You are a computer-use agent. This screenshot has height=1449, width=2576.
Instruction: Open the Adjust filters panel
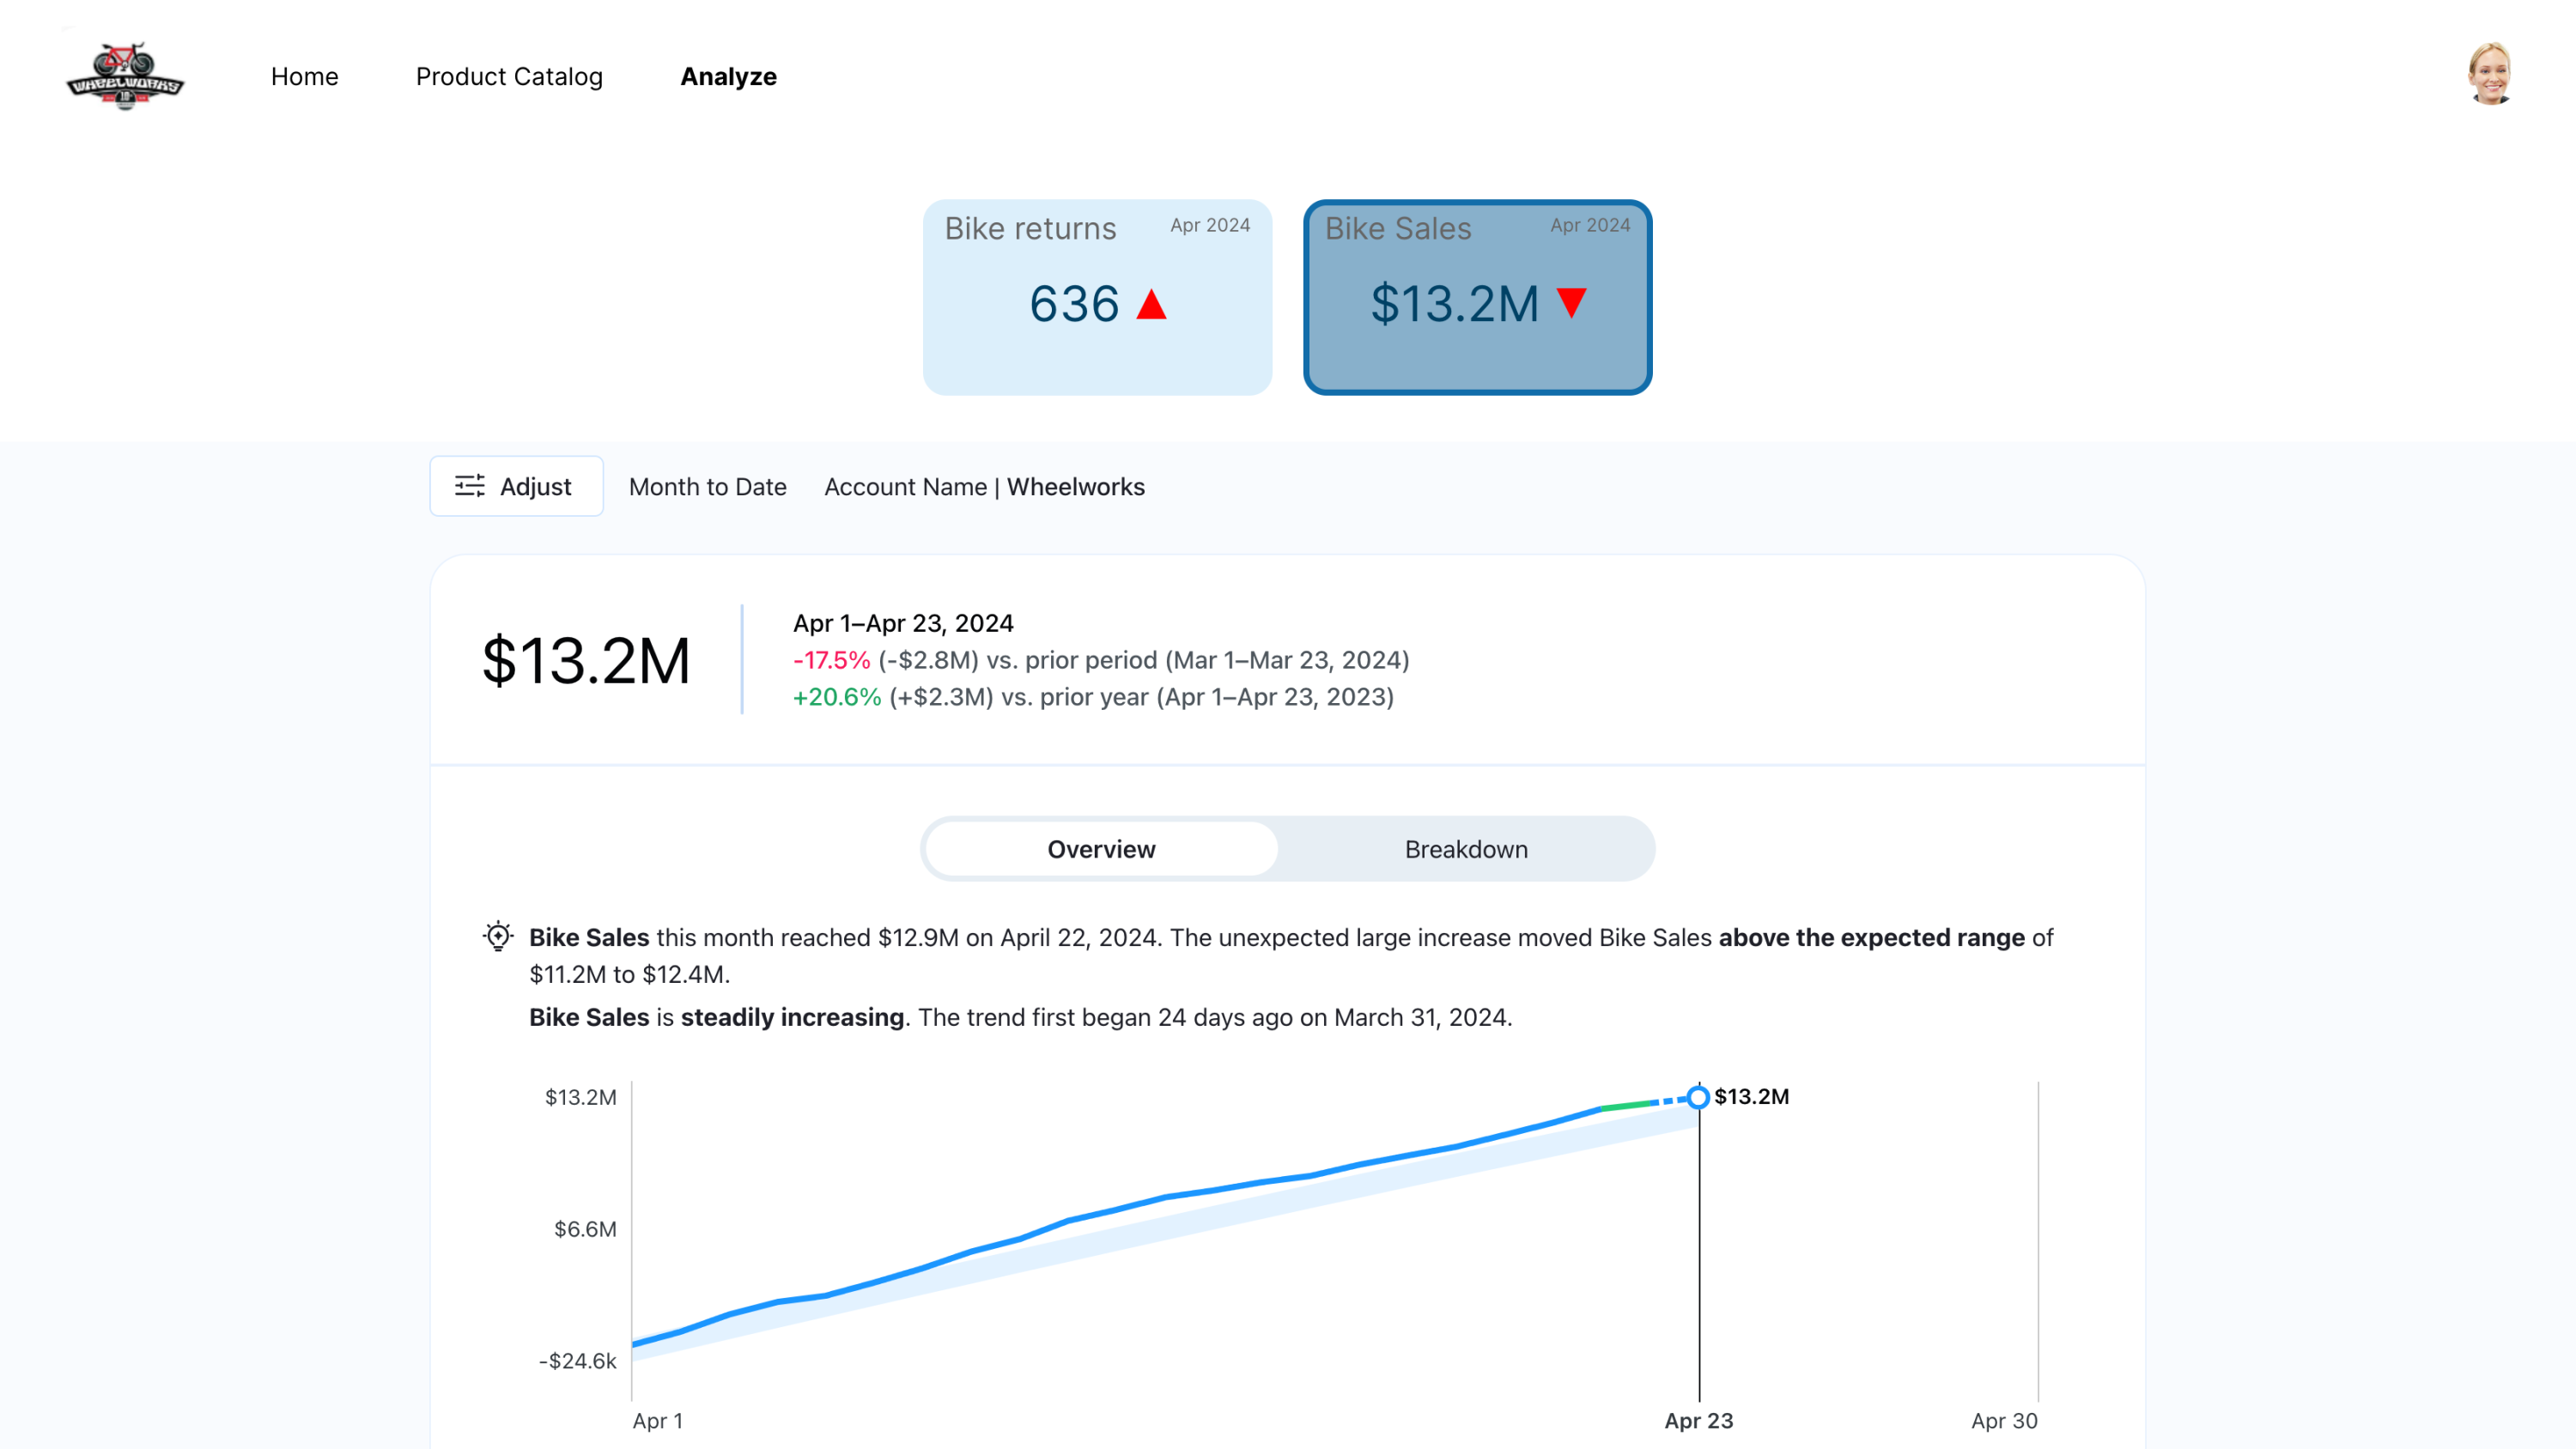(x=516, y=487)
